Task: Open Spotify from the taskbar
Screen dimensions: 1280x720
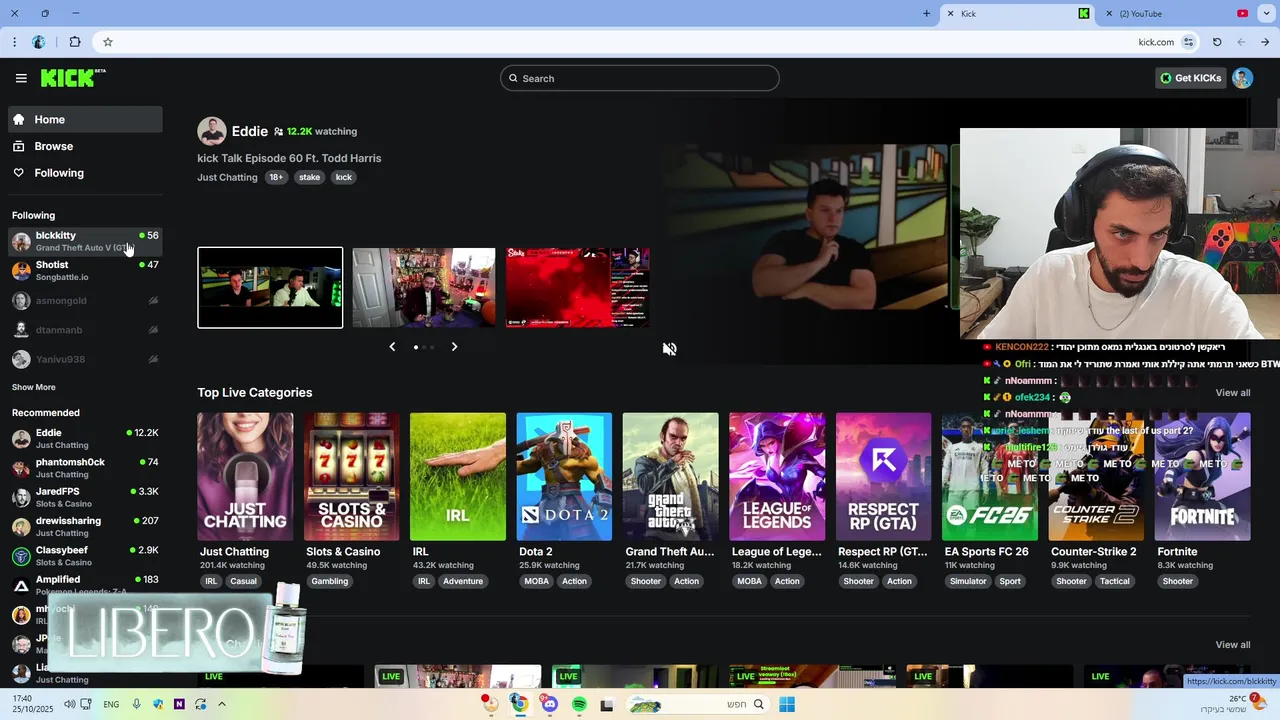Action: [579, 705]
